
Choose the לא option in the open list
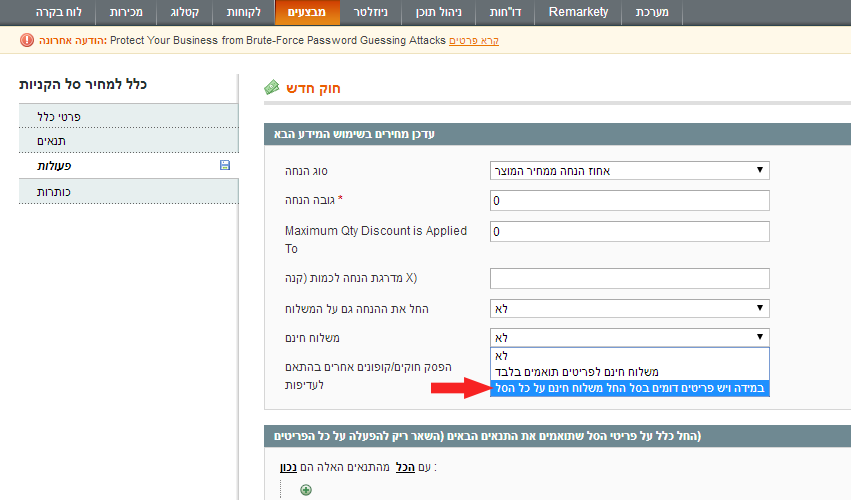tap(629, 355)
